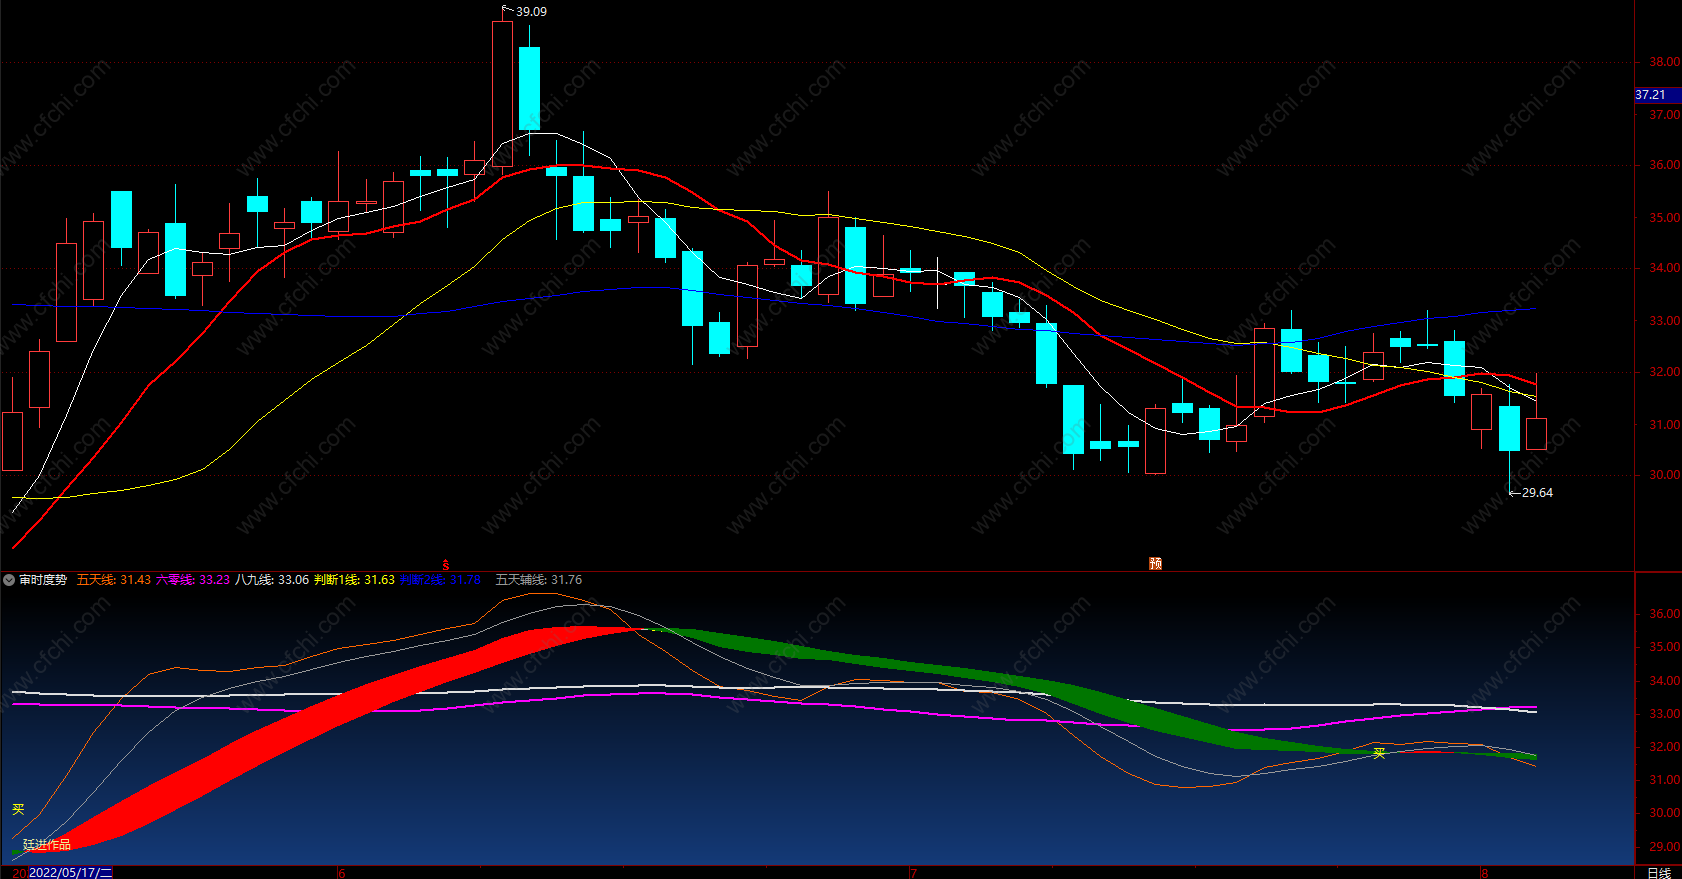Click the last candlestick on the chart
Viewport: 1682px width, 879px height.
[x=1536, y=434]
